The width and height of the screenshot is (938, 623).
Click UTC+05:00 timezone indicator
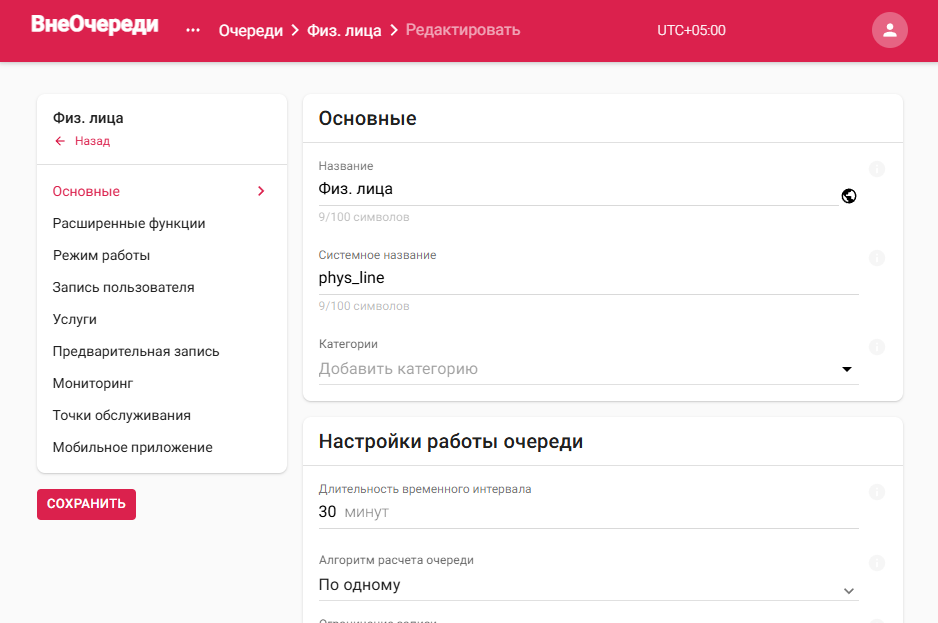point(691,31)
